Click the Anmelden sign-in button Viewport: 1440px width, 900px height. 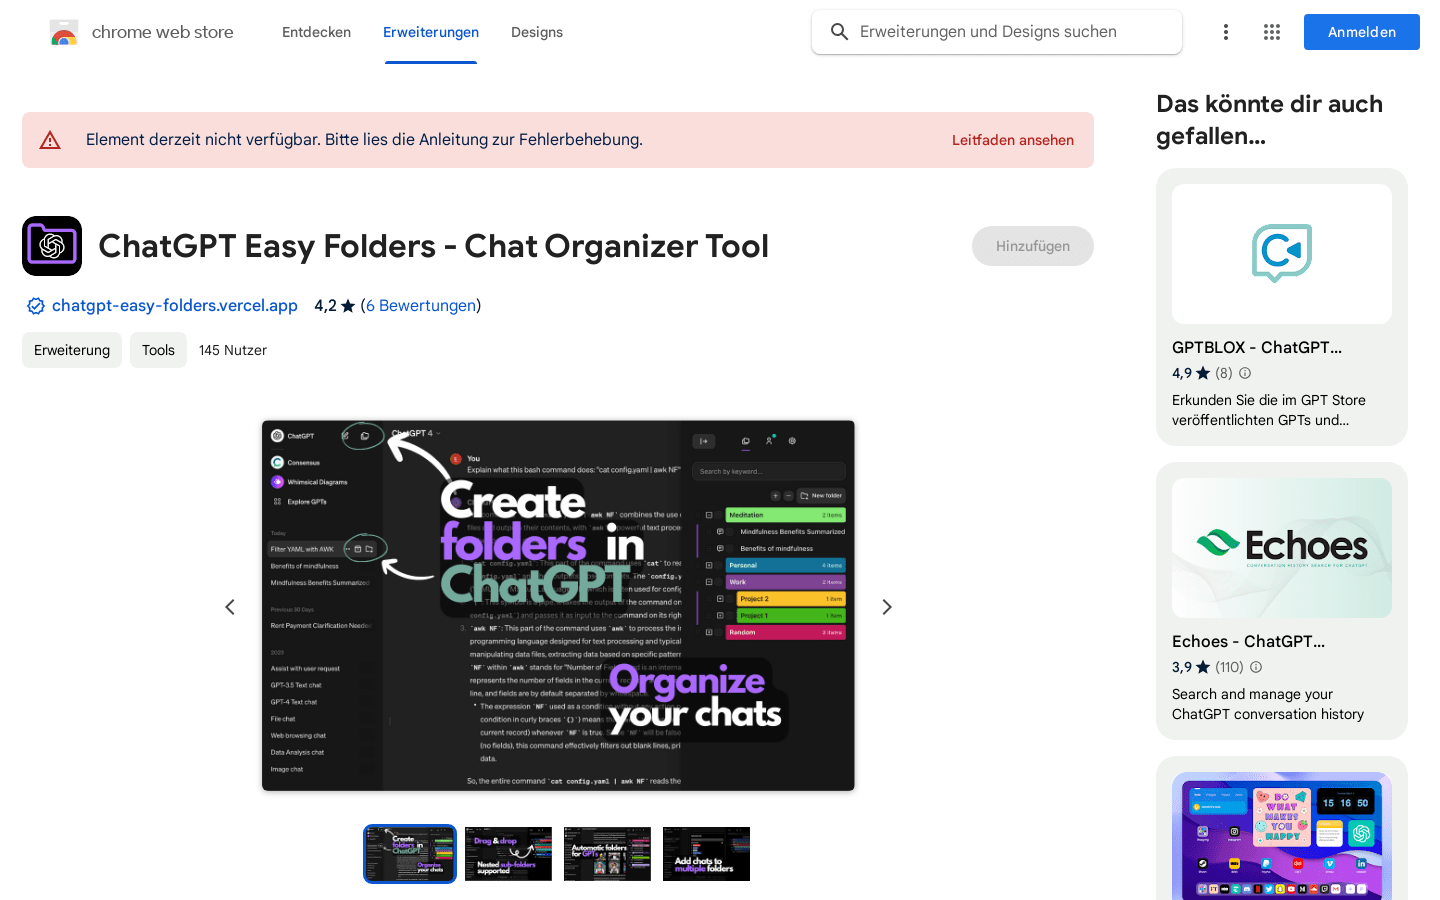(1362, 32)
